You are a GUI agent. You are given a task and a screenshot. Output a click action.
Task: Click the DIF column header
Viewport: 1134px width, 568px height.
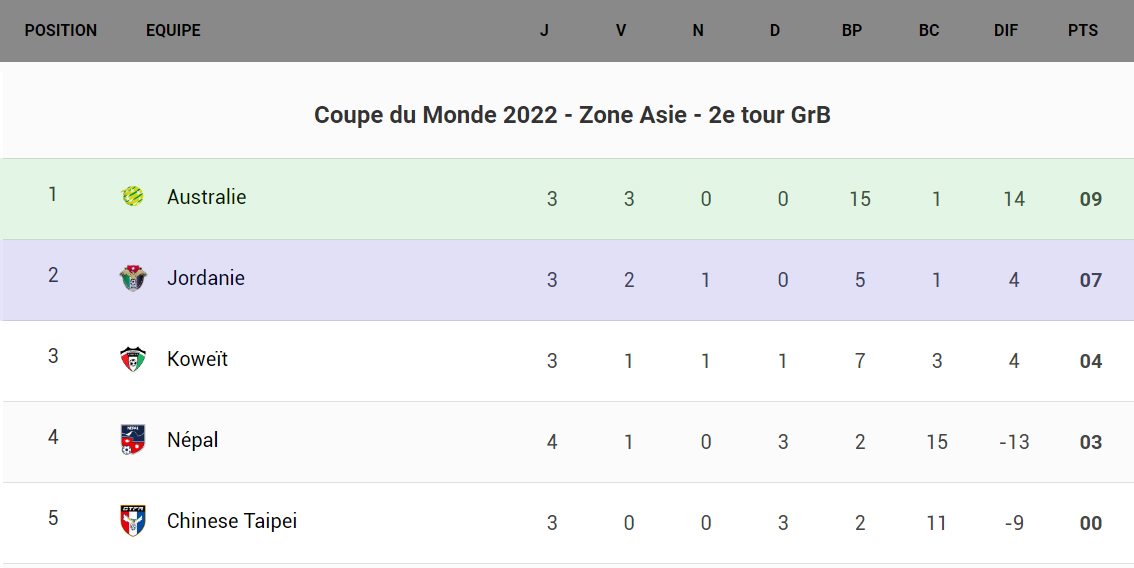[1006, 30]
